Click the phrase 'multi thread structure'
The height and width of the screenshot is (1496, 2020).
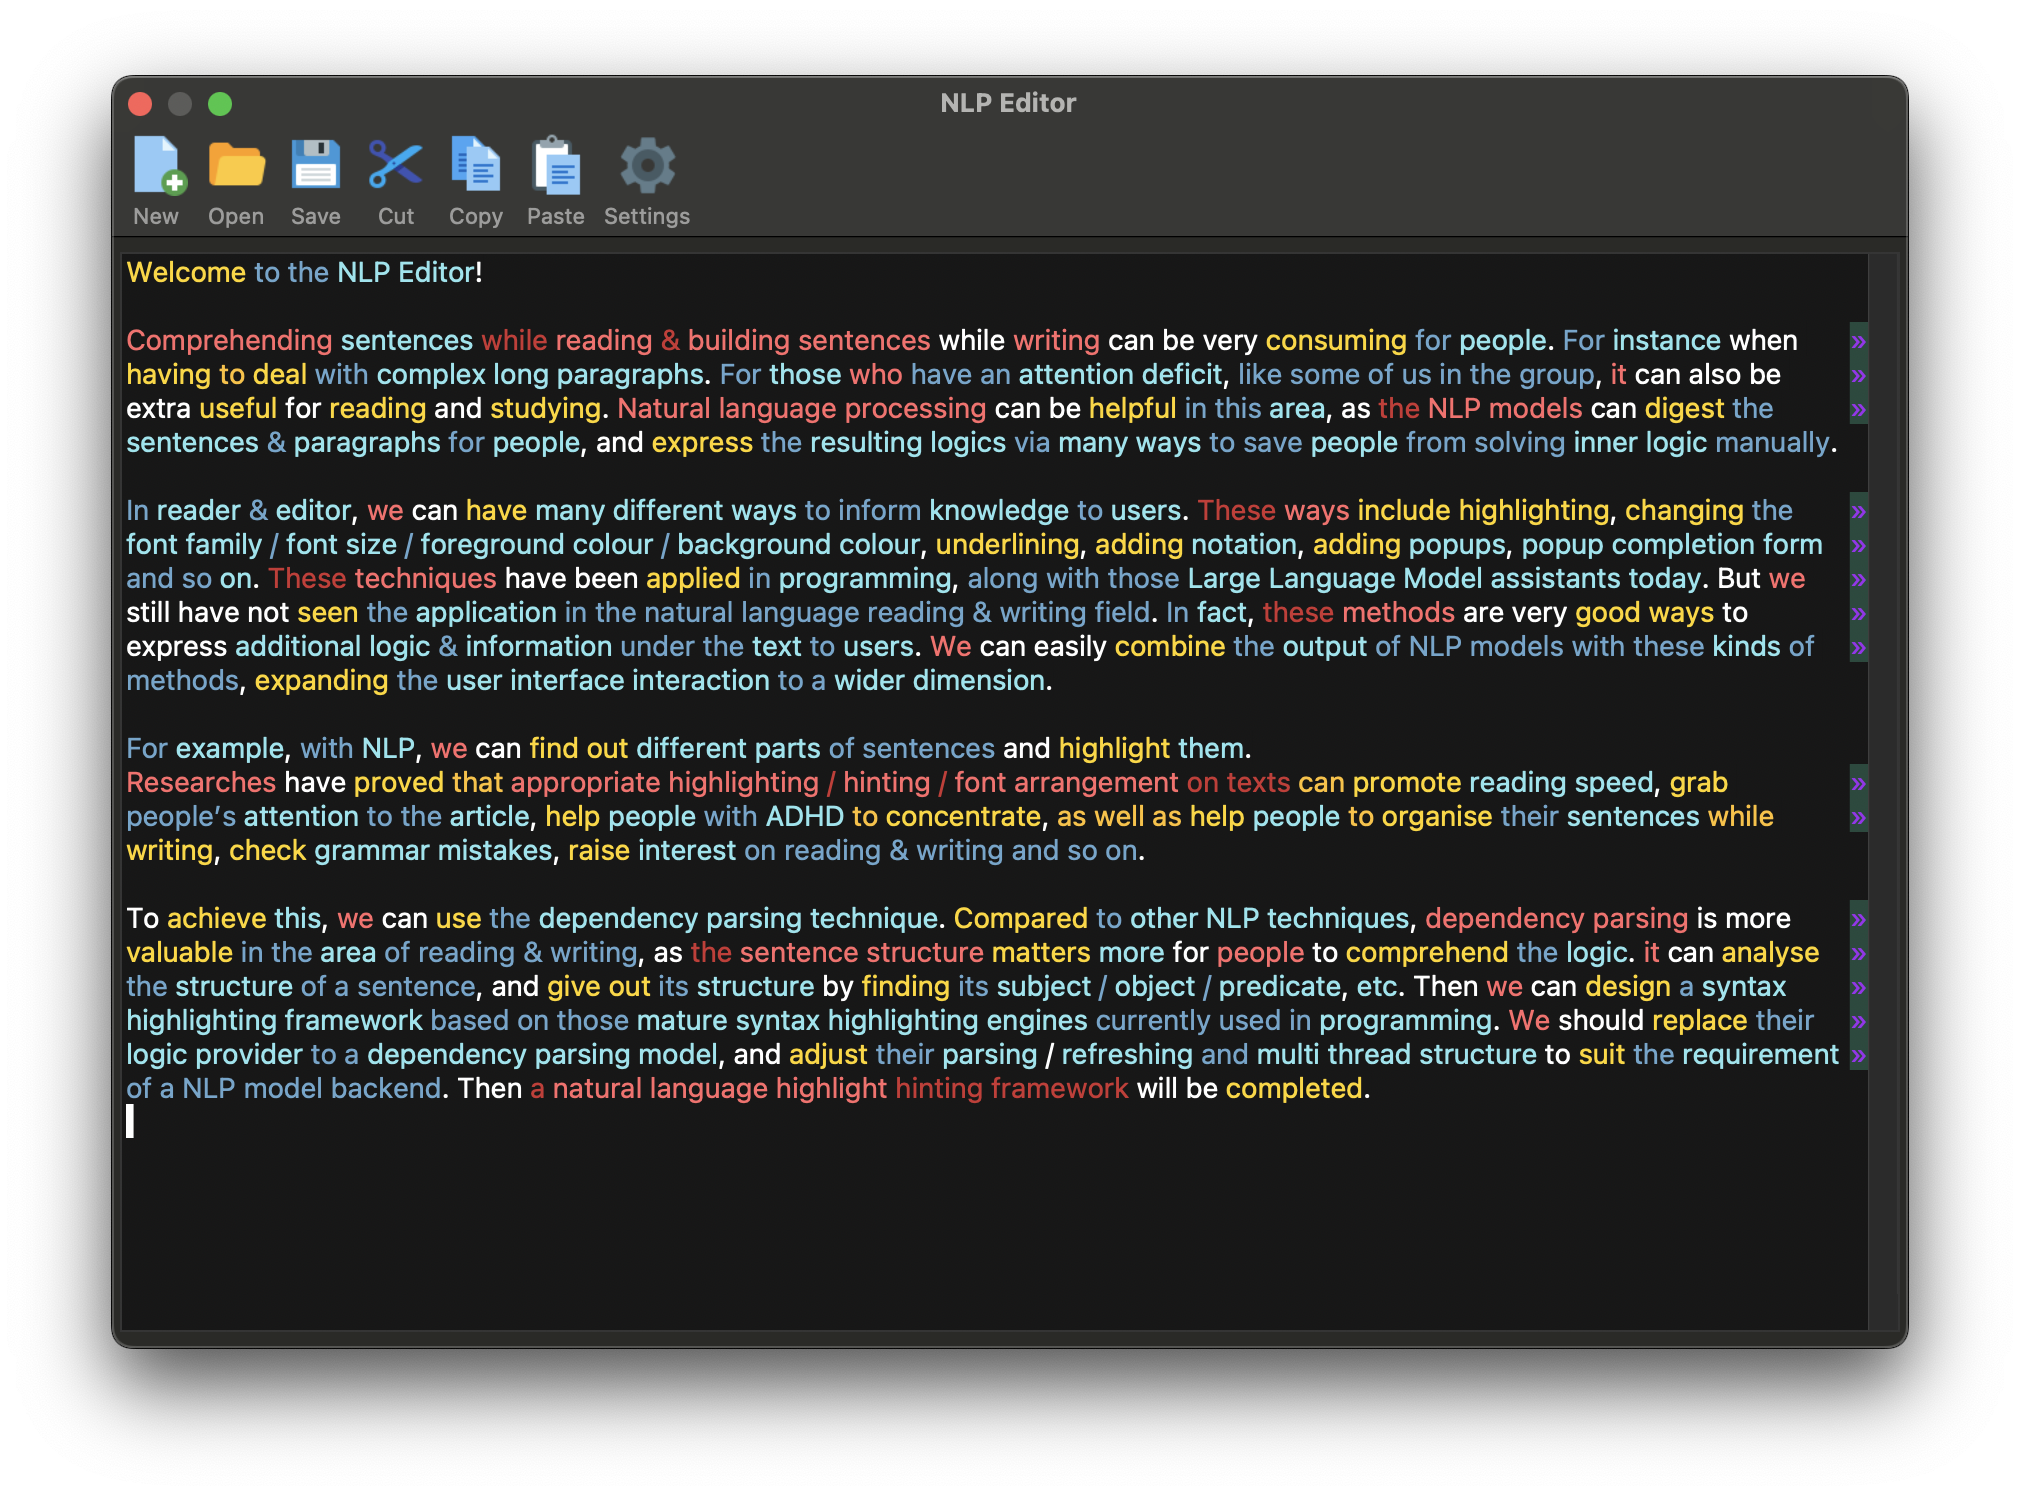(1396, 1055)
